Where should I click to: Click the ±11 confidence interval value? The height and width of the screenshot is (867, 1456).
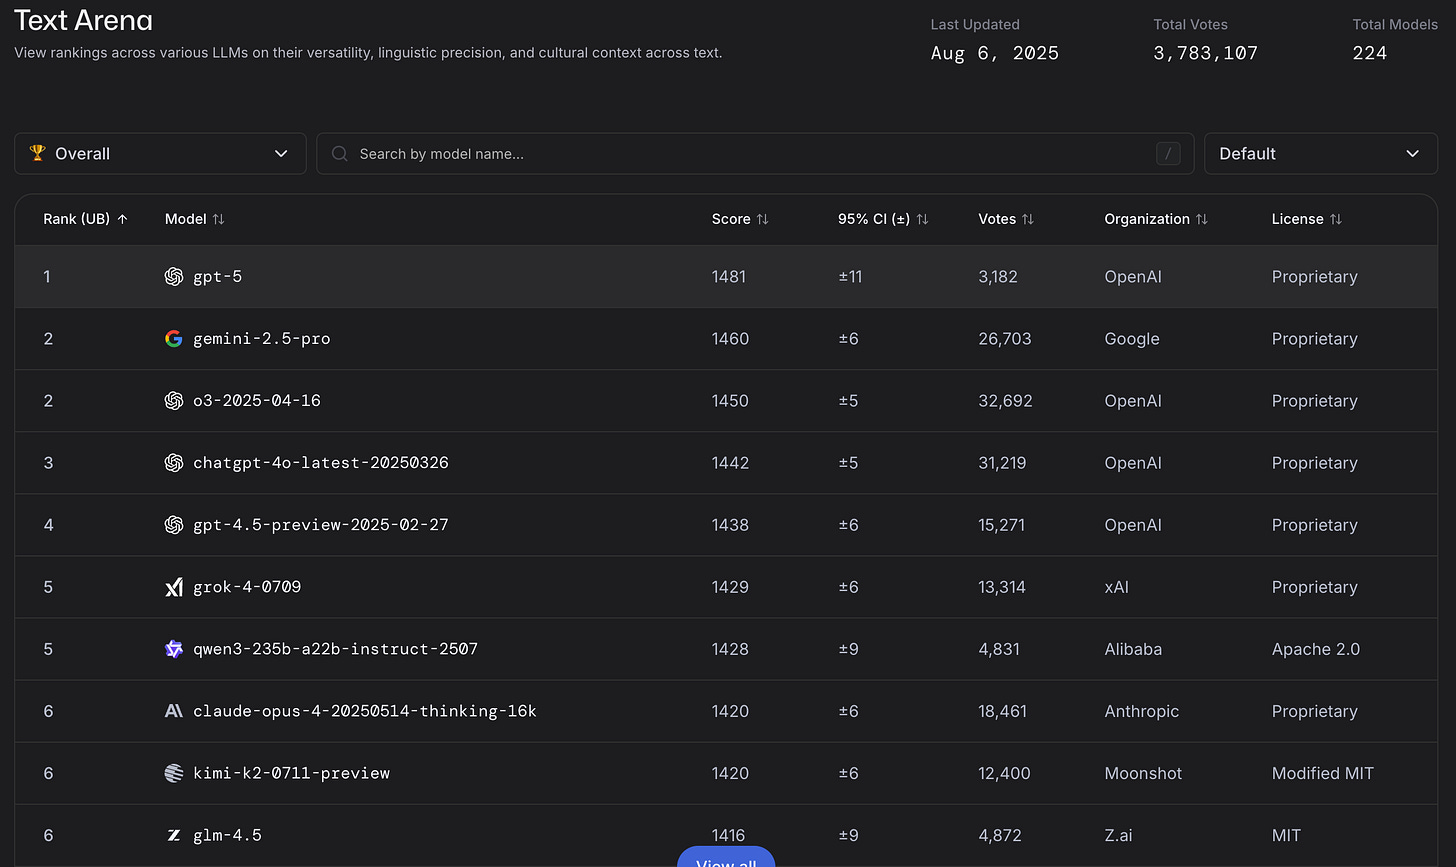pyautogui.click(x=850, y=277)
